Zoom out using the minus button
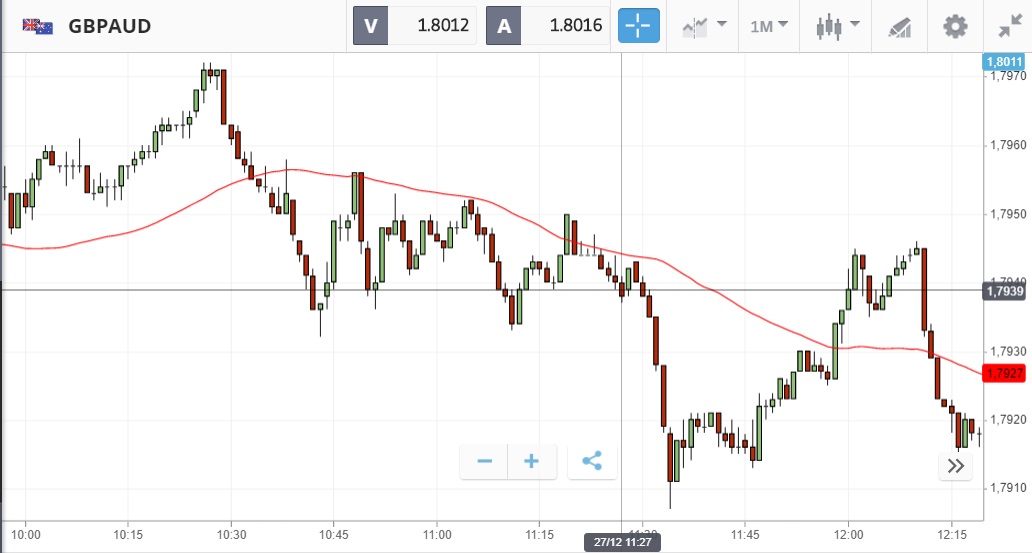 point(485,461)
